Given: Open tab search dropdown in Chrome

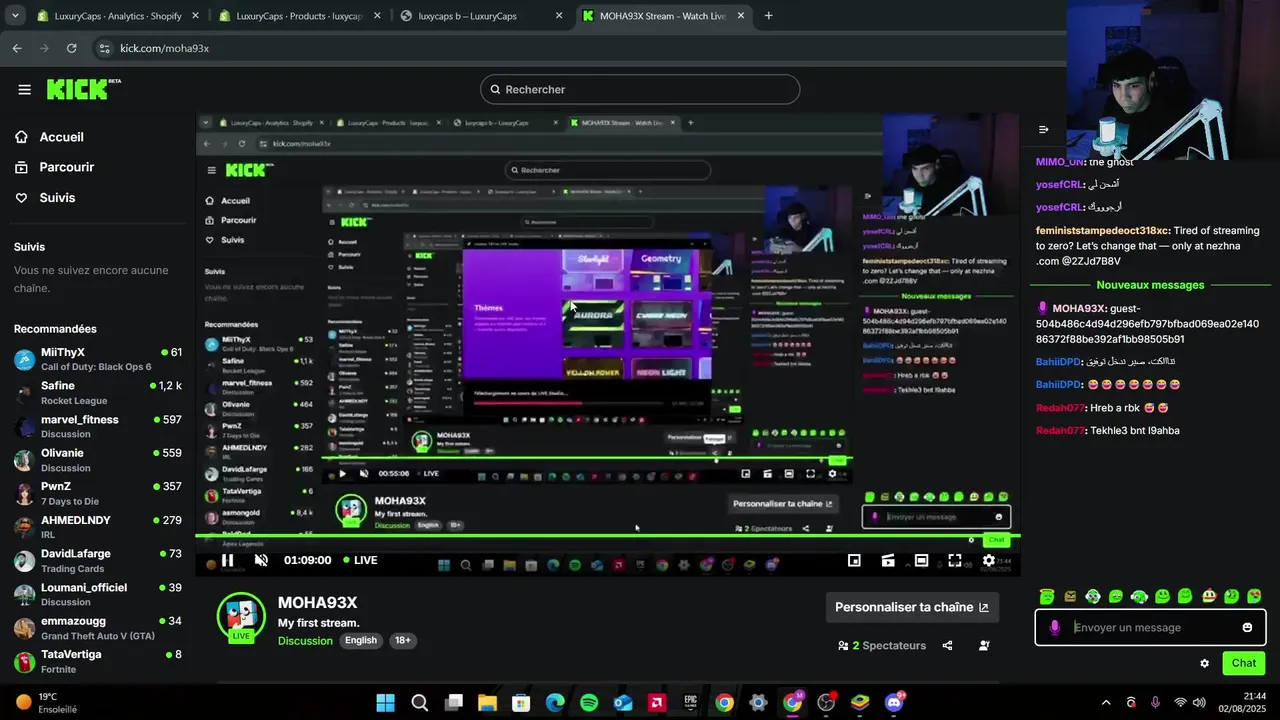Looking at the screenshot, I should [13, 16].
